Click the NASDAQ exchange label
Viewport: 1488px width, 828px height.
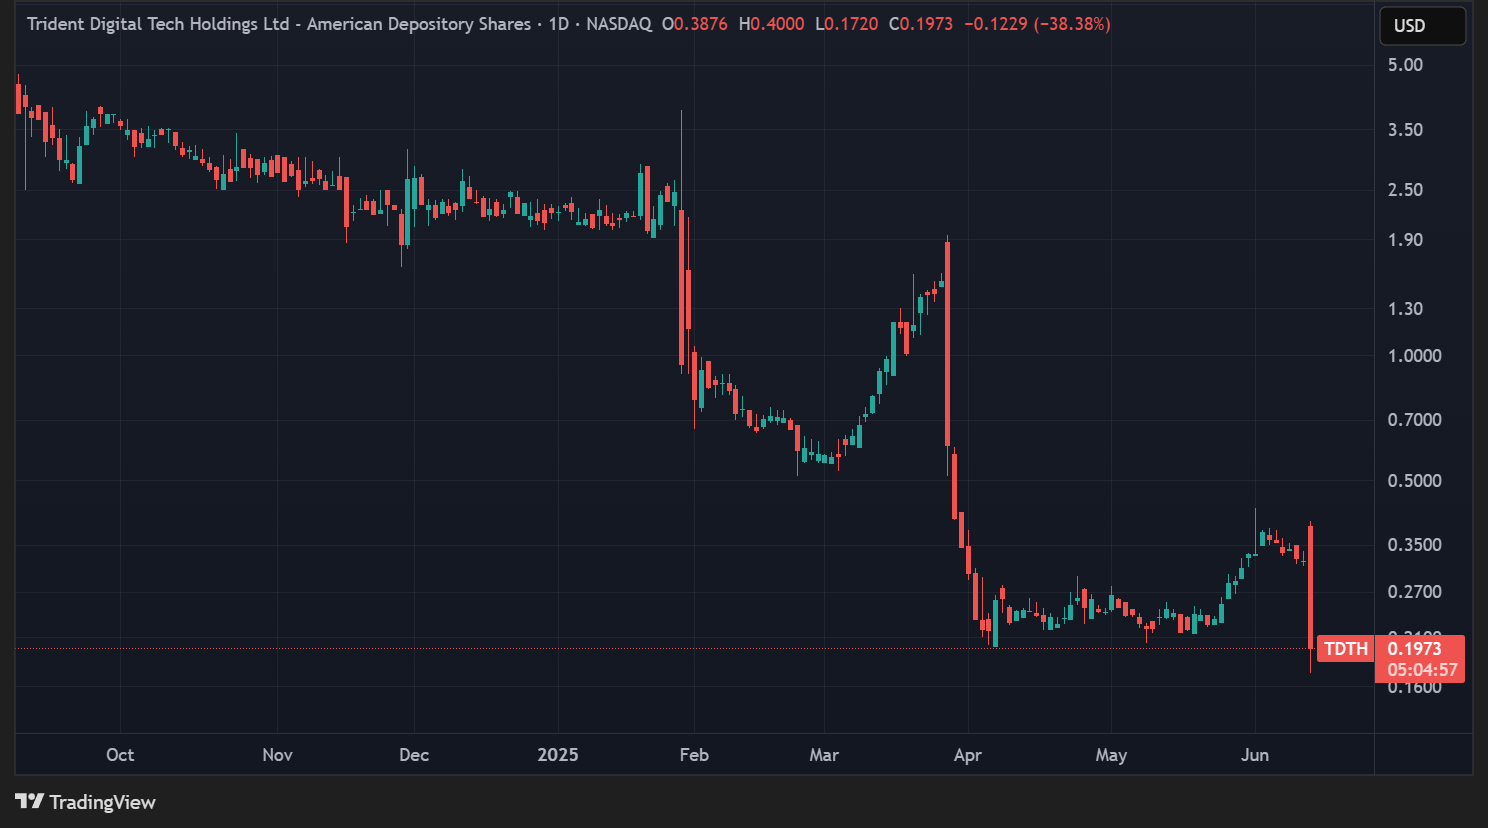point(618,24)
